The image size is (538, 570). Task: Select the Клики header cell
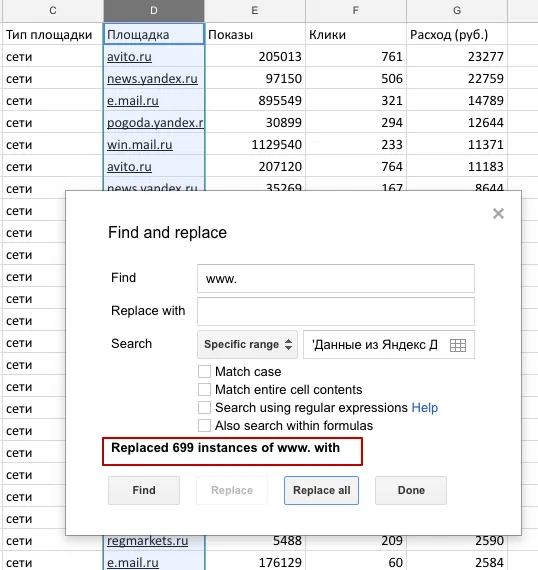(x=356, y=34)
